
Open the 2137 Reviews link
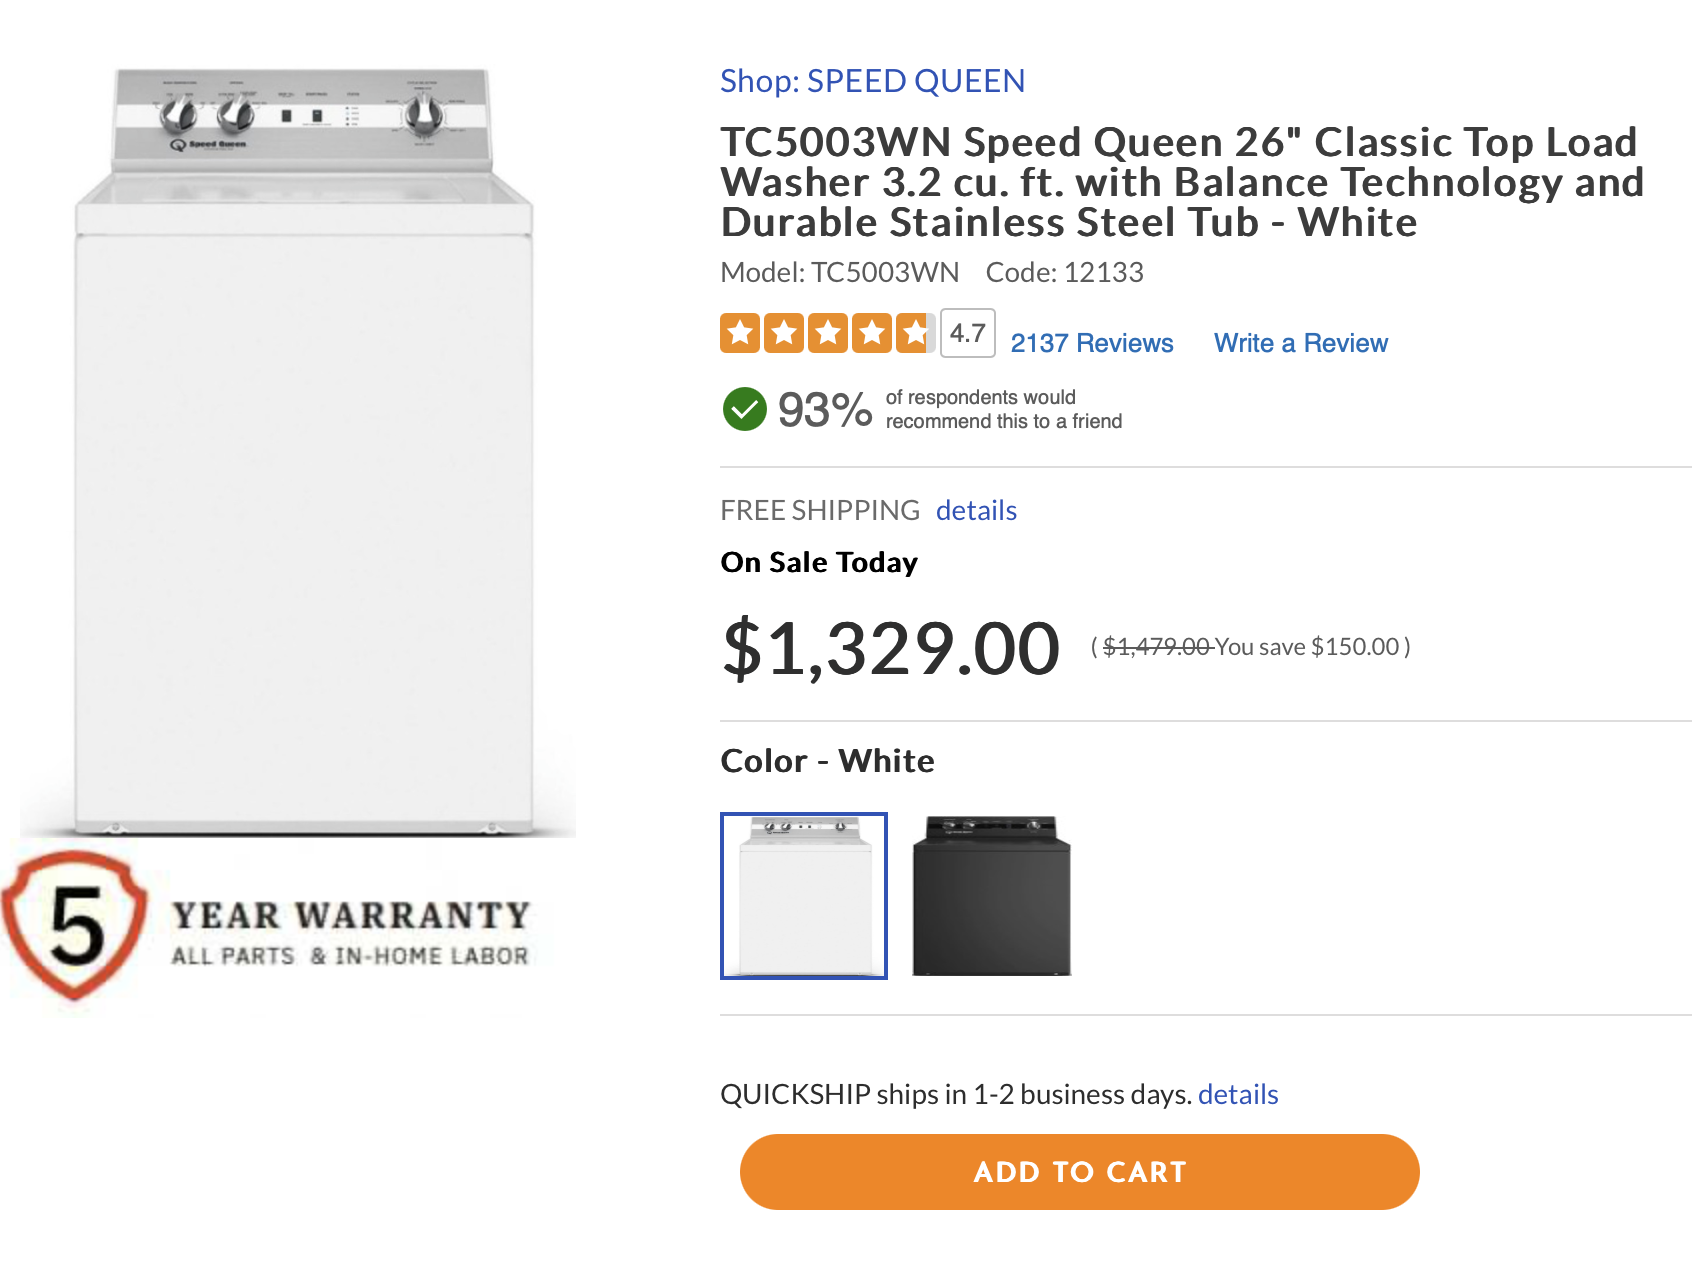tap(1091, 343)
